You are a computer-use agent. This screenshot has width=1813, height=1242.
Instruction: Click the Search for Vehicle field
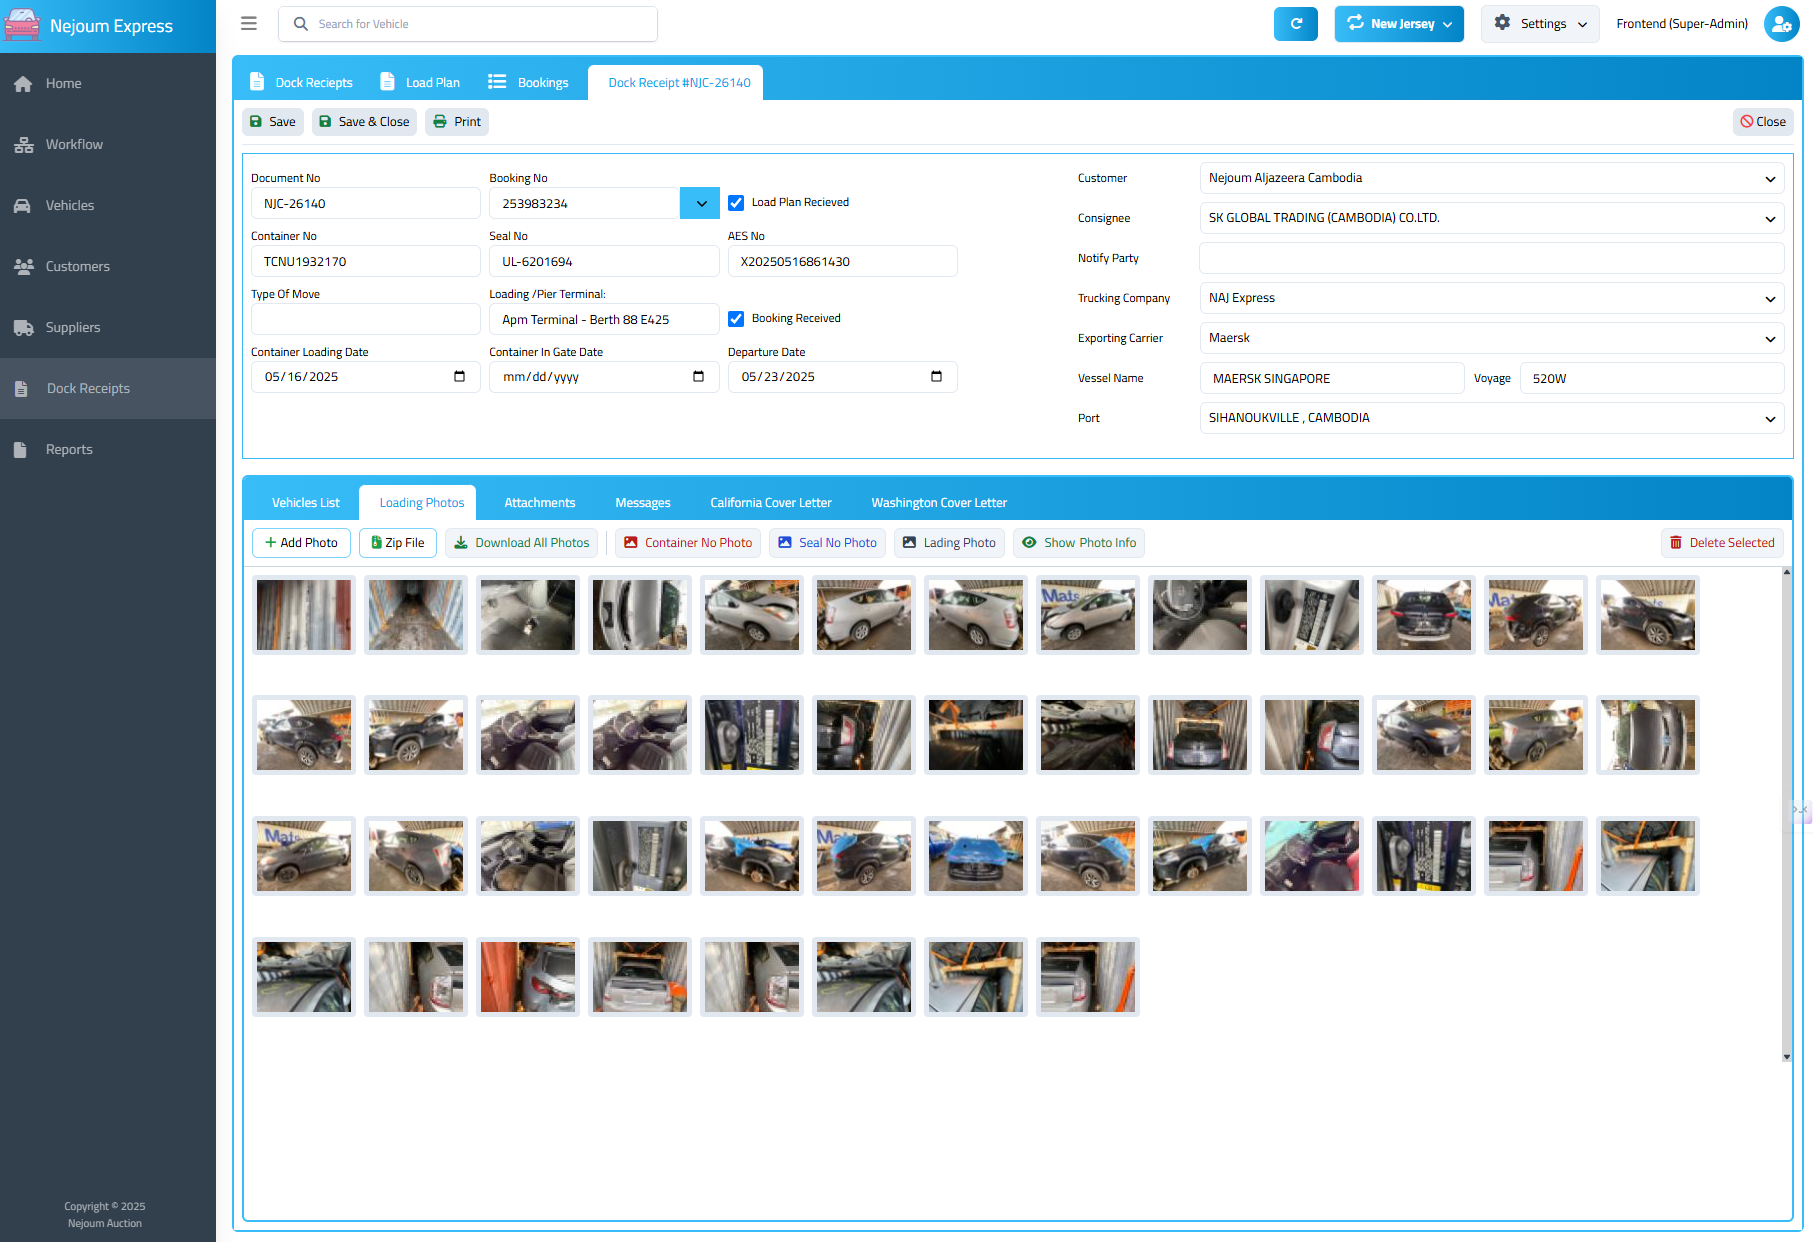point(468,24)
